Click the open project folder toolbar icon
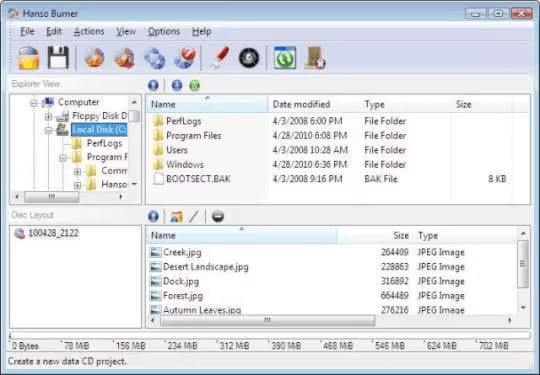The height and width of the screenshot is (375, 540). [29, 58]
